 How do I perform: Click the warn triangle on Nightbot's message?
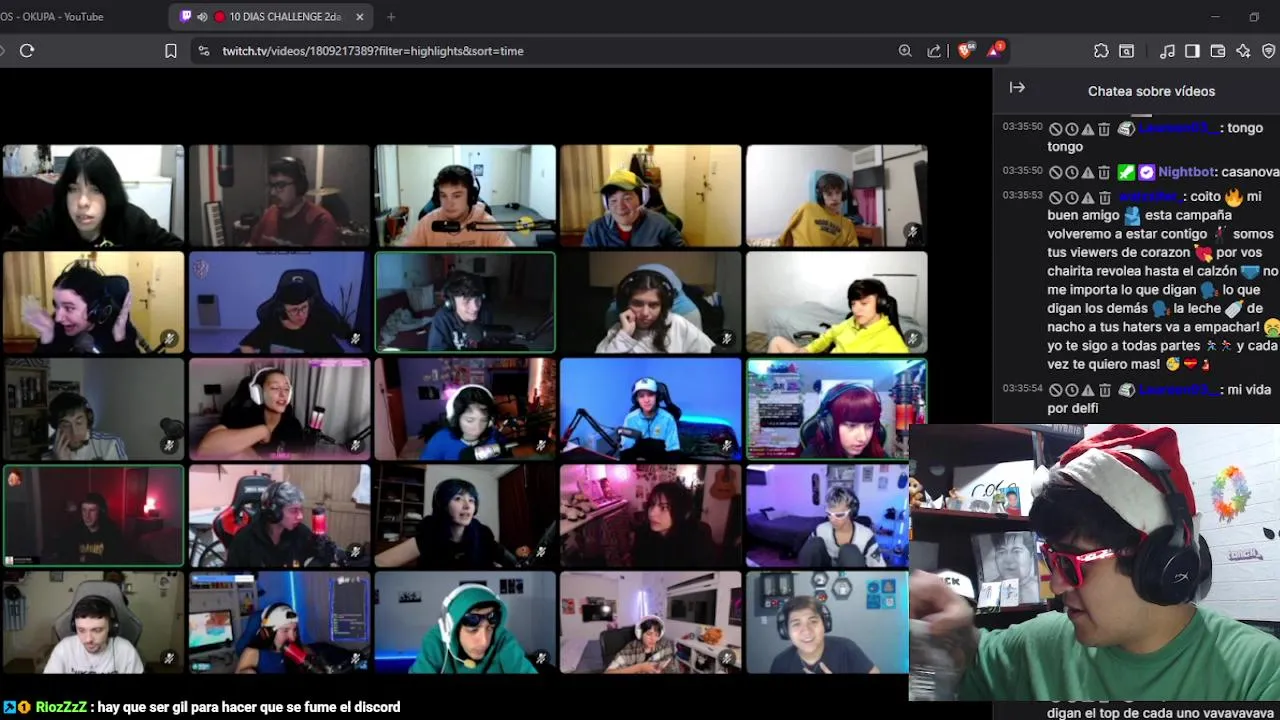coord(1087,173)
